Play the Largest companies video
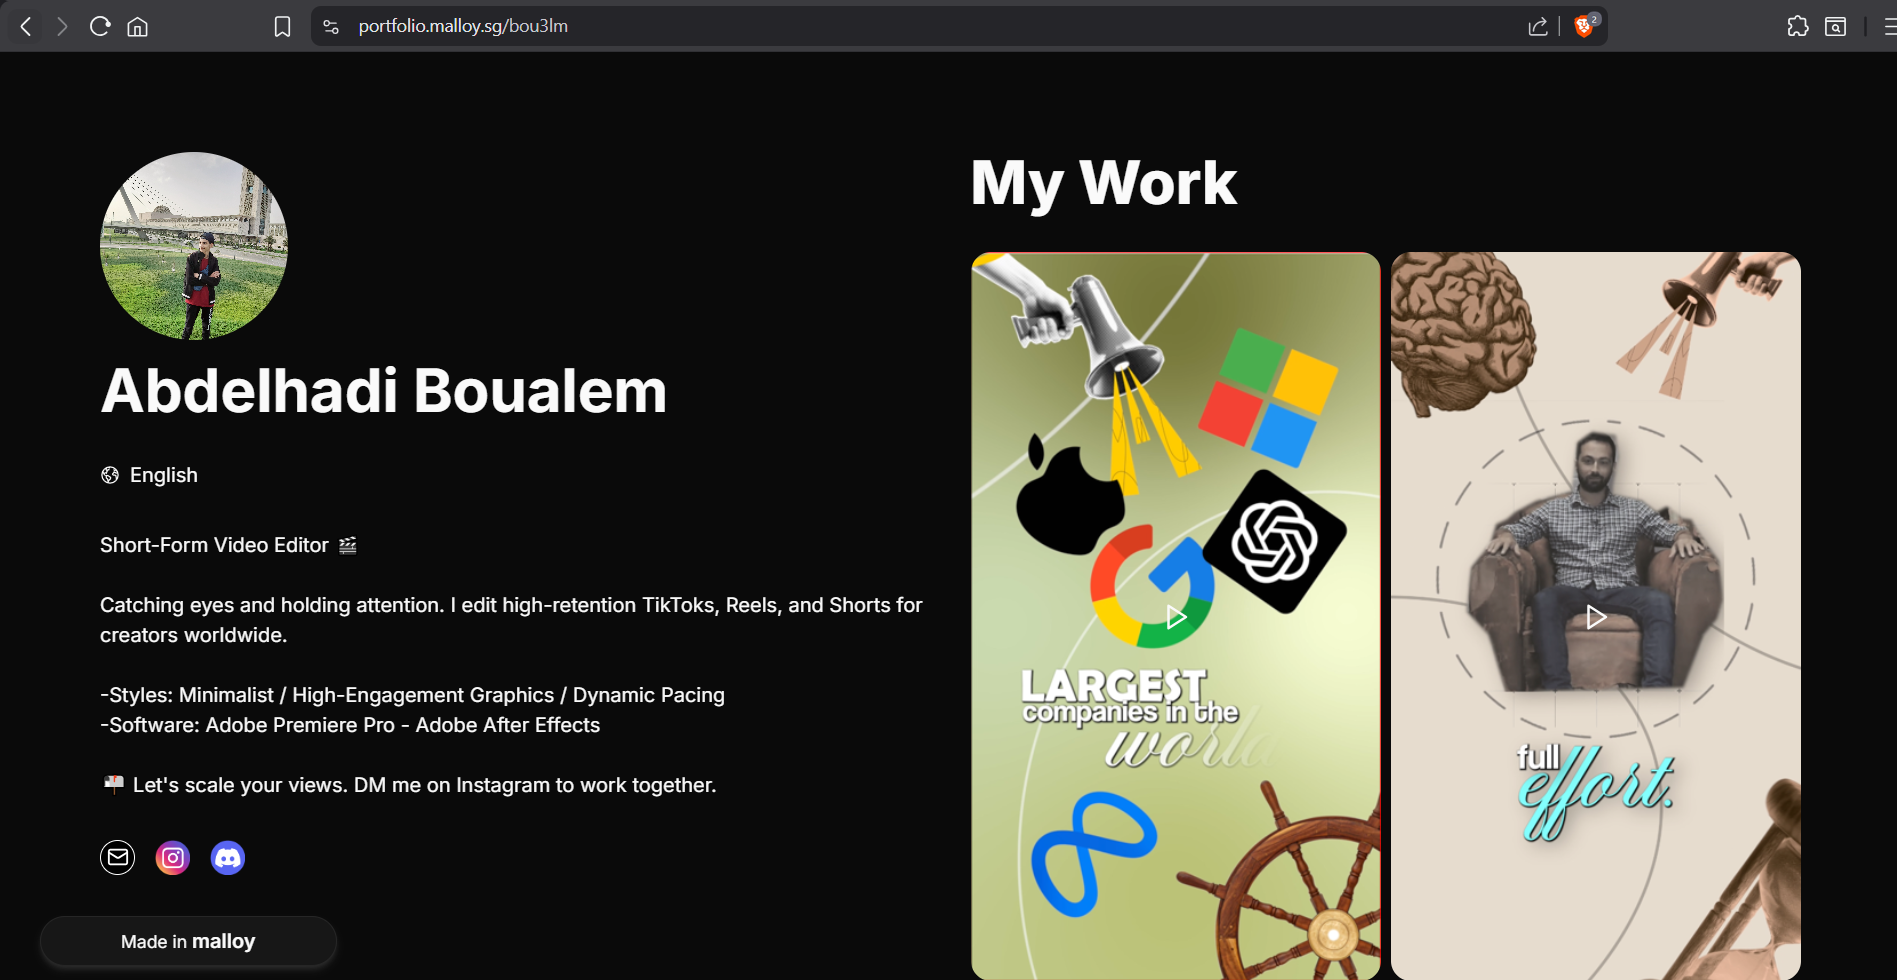Viewport: 1897px width, 980px height. (x=1176, y=617)
